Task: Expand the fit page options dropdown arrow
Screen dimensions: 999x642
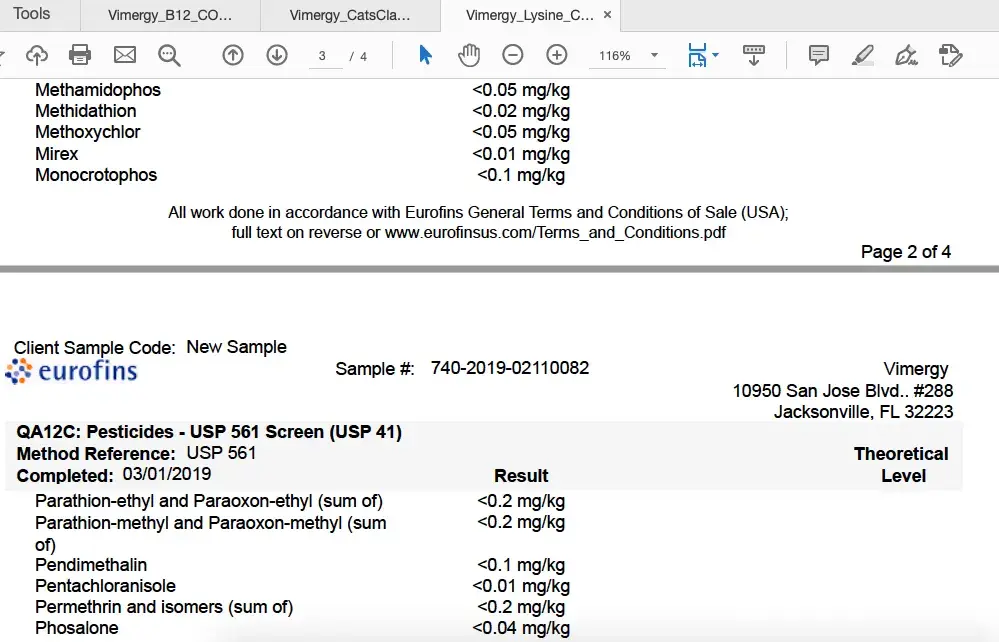Action: pyautogui.click(x=716, y=56)
